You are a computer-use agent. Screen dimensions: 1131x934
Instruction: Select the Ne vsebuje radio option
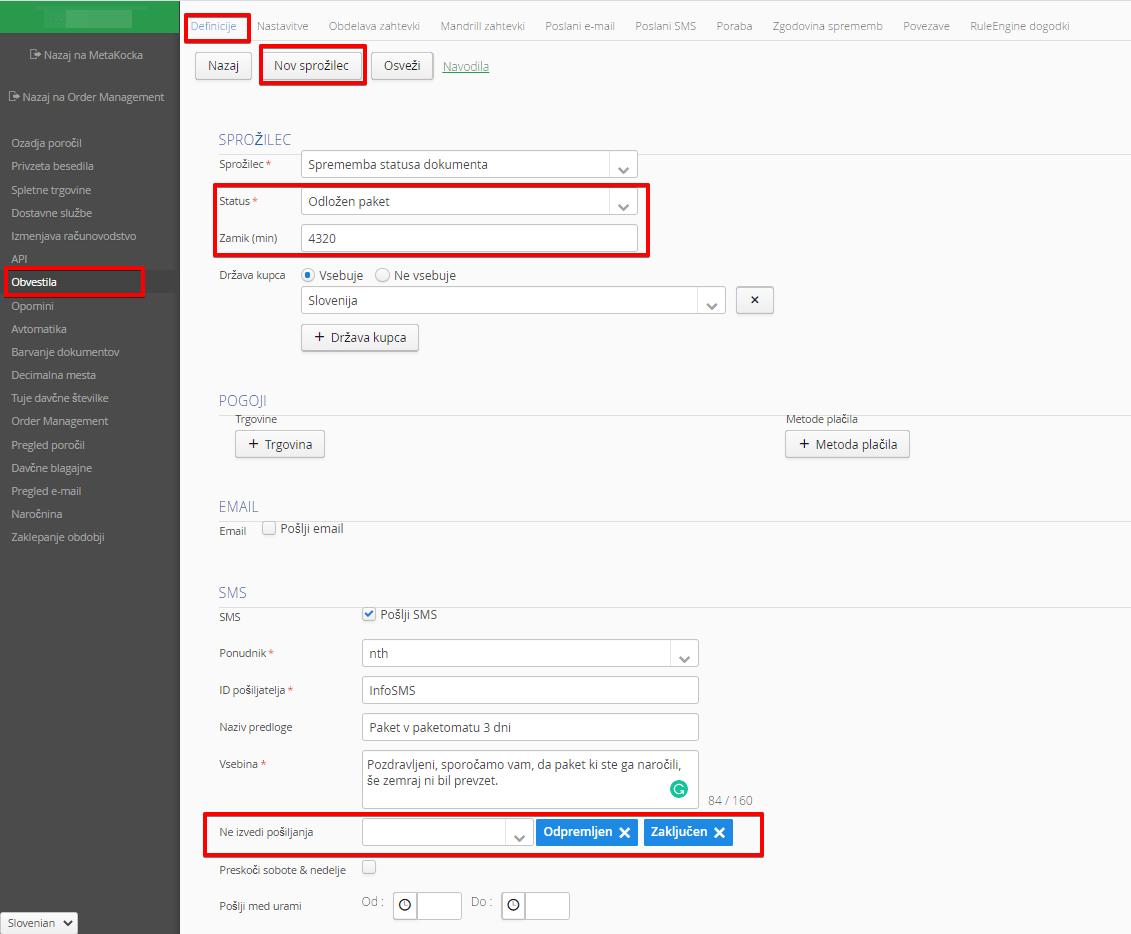[x=383, y=275]
